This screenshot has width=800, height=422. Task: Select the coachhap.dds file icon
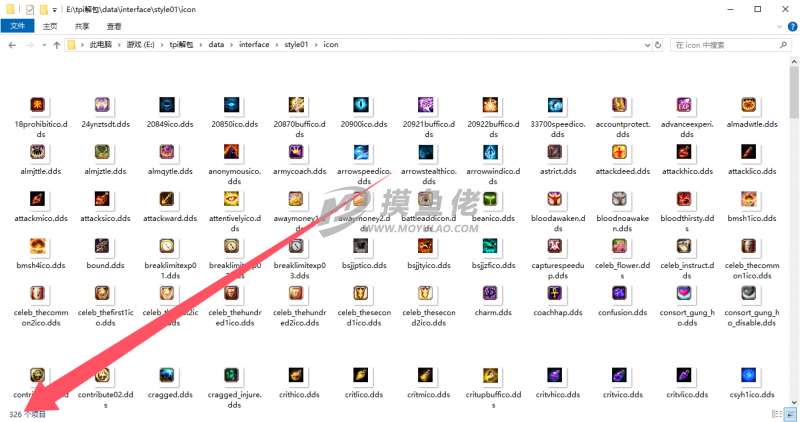[555, 293]
